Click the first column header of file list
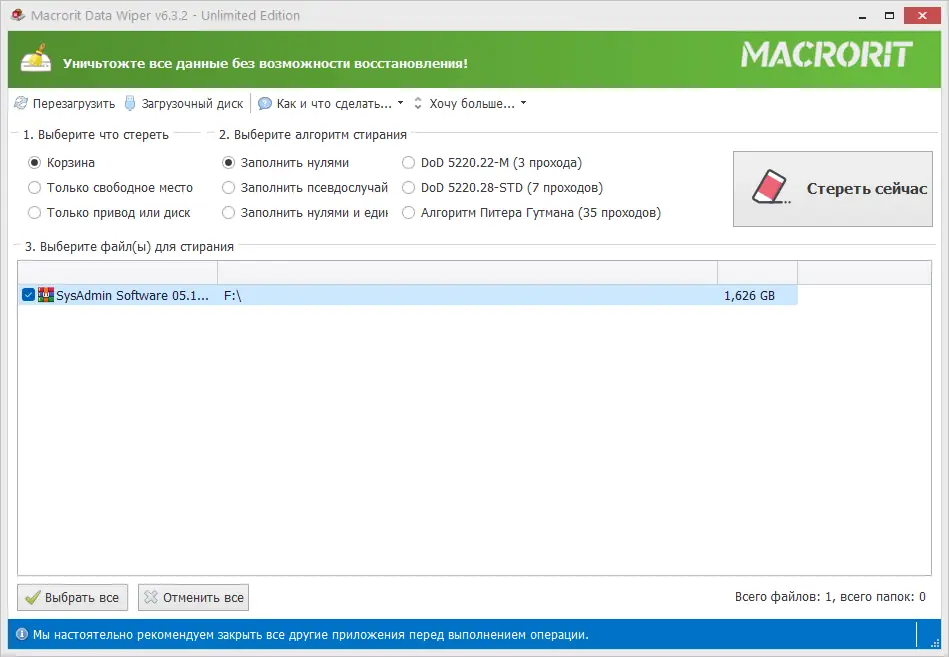The height and width of the screenshot is (657, 949). point(117,272)
